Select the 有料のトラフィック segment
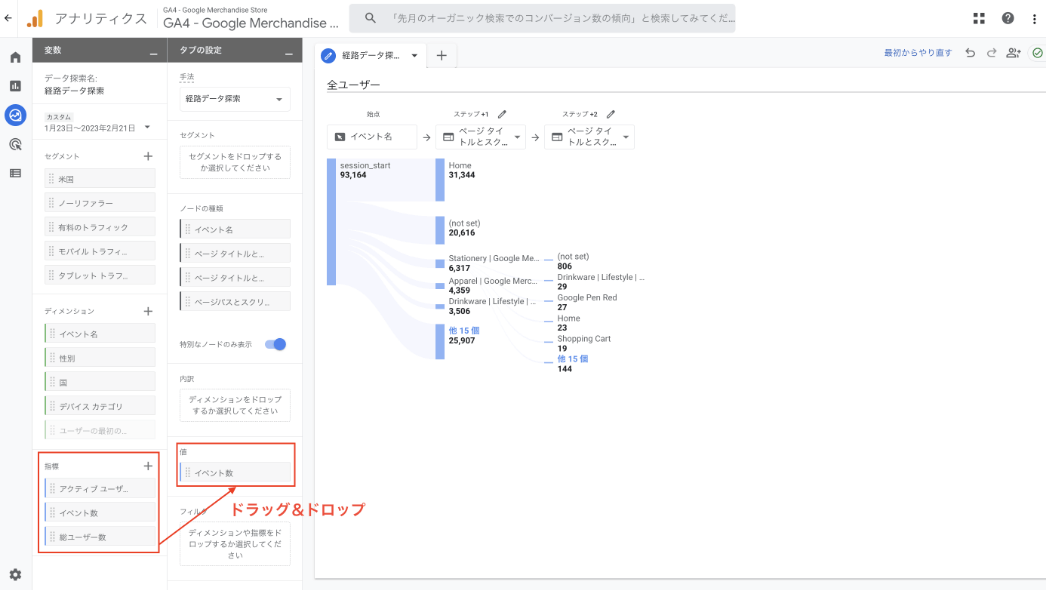1046x590 pixels. (x=100, y=227)
